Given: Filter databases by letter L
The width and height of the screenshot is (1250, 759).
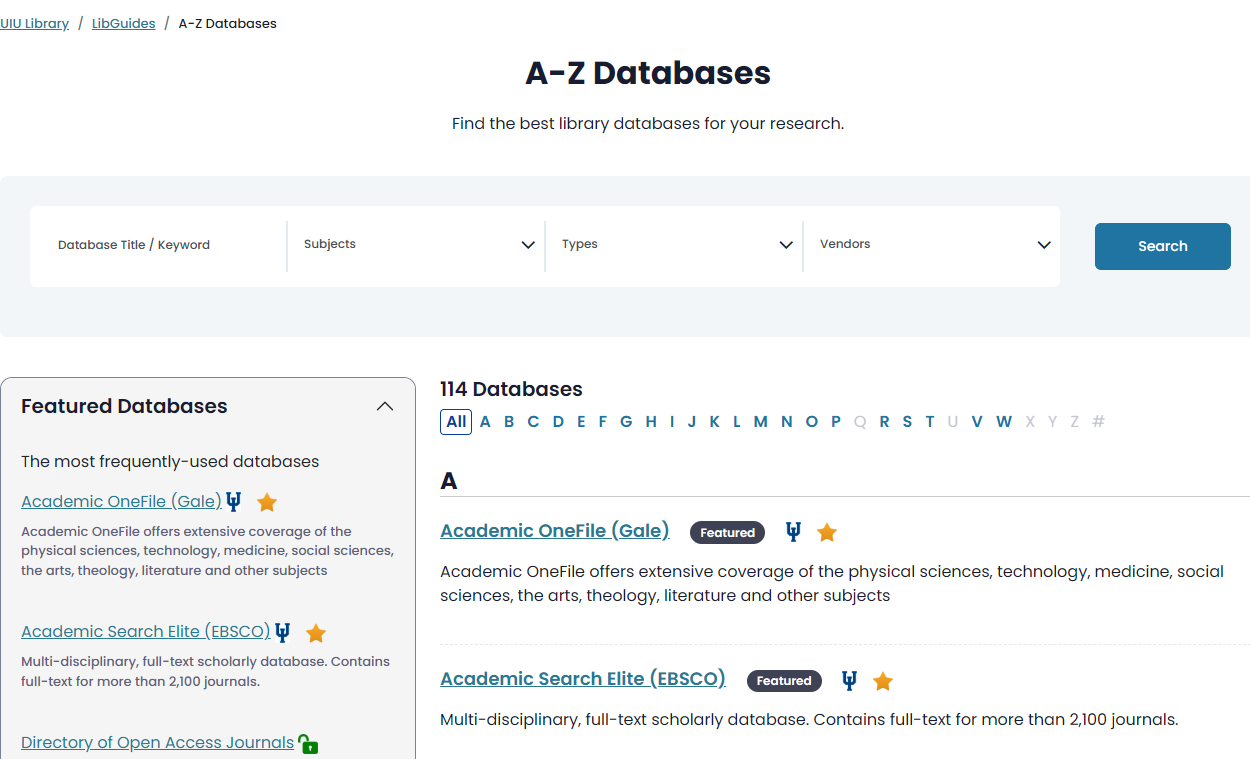Looking at the screenshot, I should pyautogui.click(x=737, y=422).
